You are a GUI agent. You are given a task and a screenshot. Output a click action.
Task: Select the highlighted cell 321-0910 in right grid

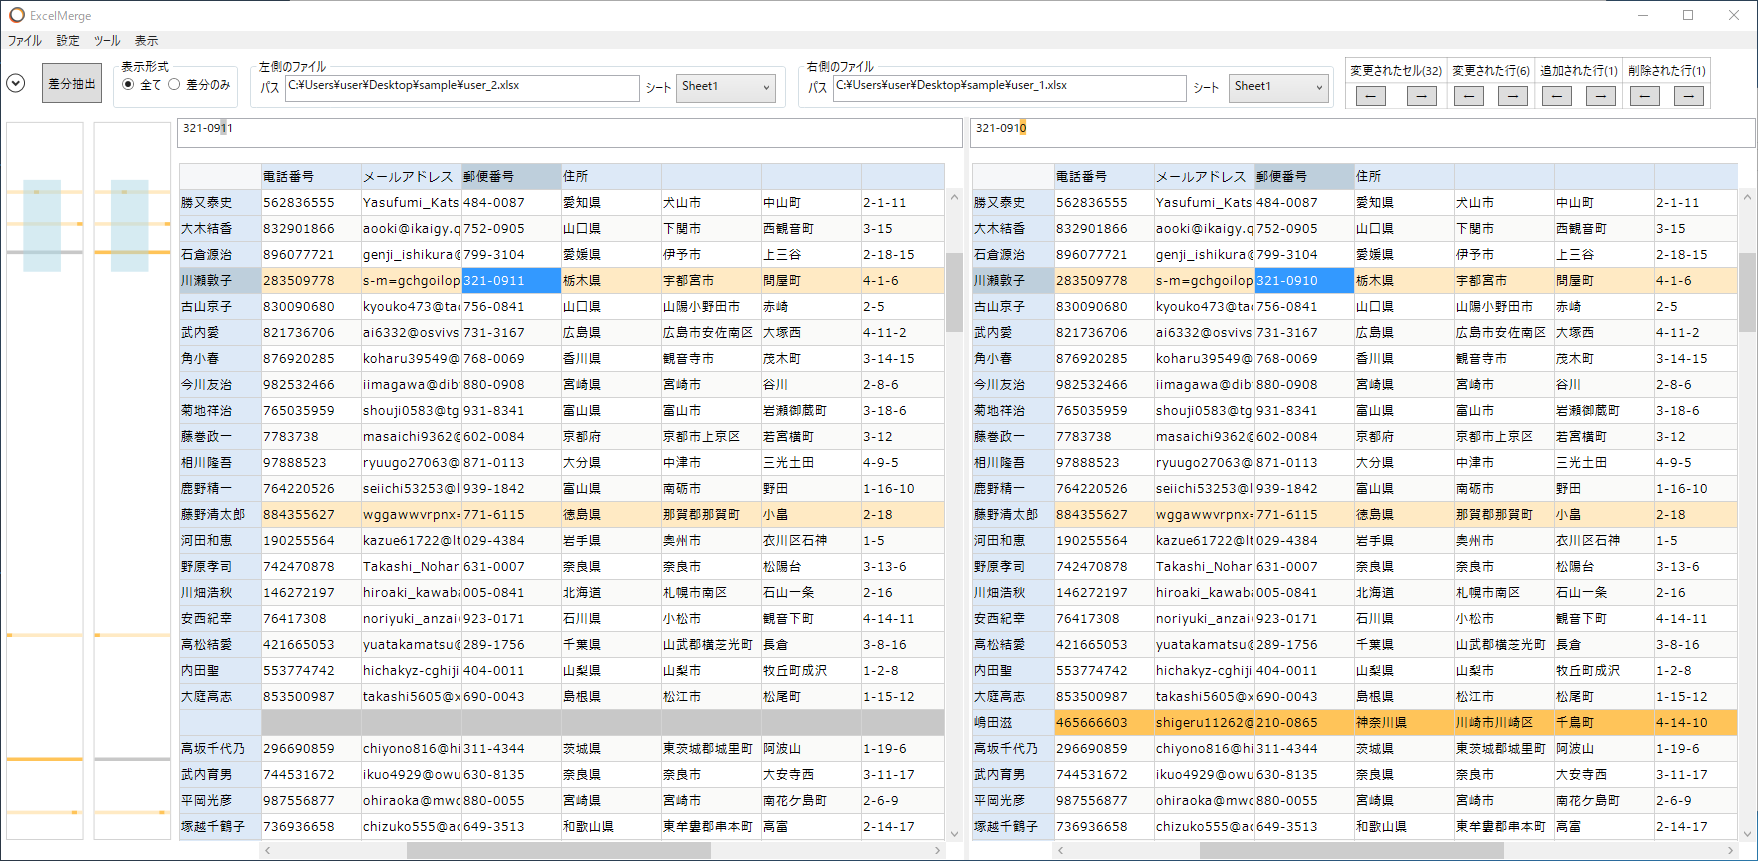pyautogui.click(x=1304, y=281)
